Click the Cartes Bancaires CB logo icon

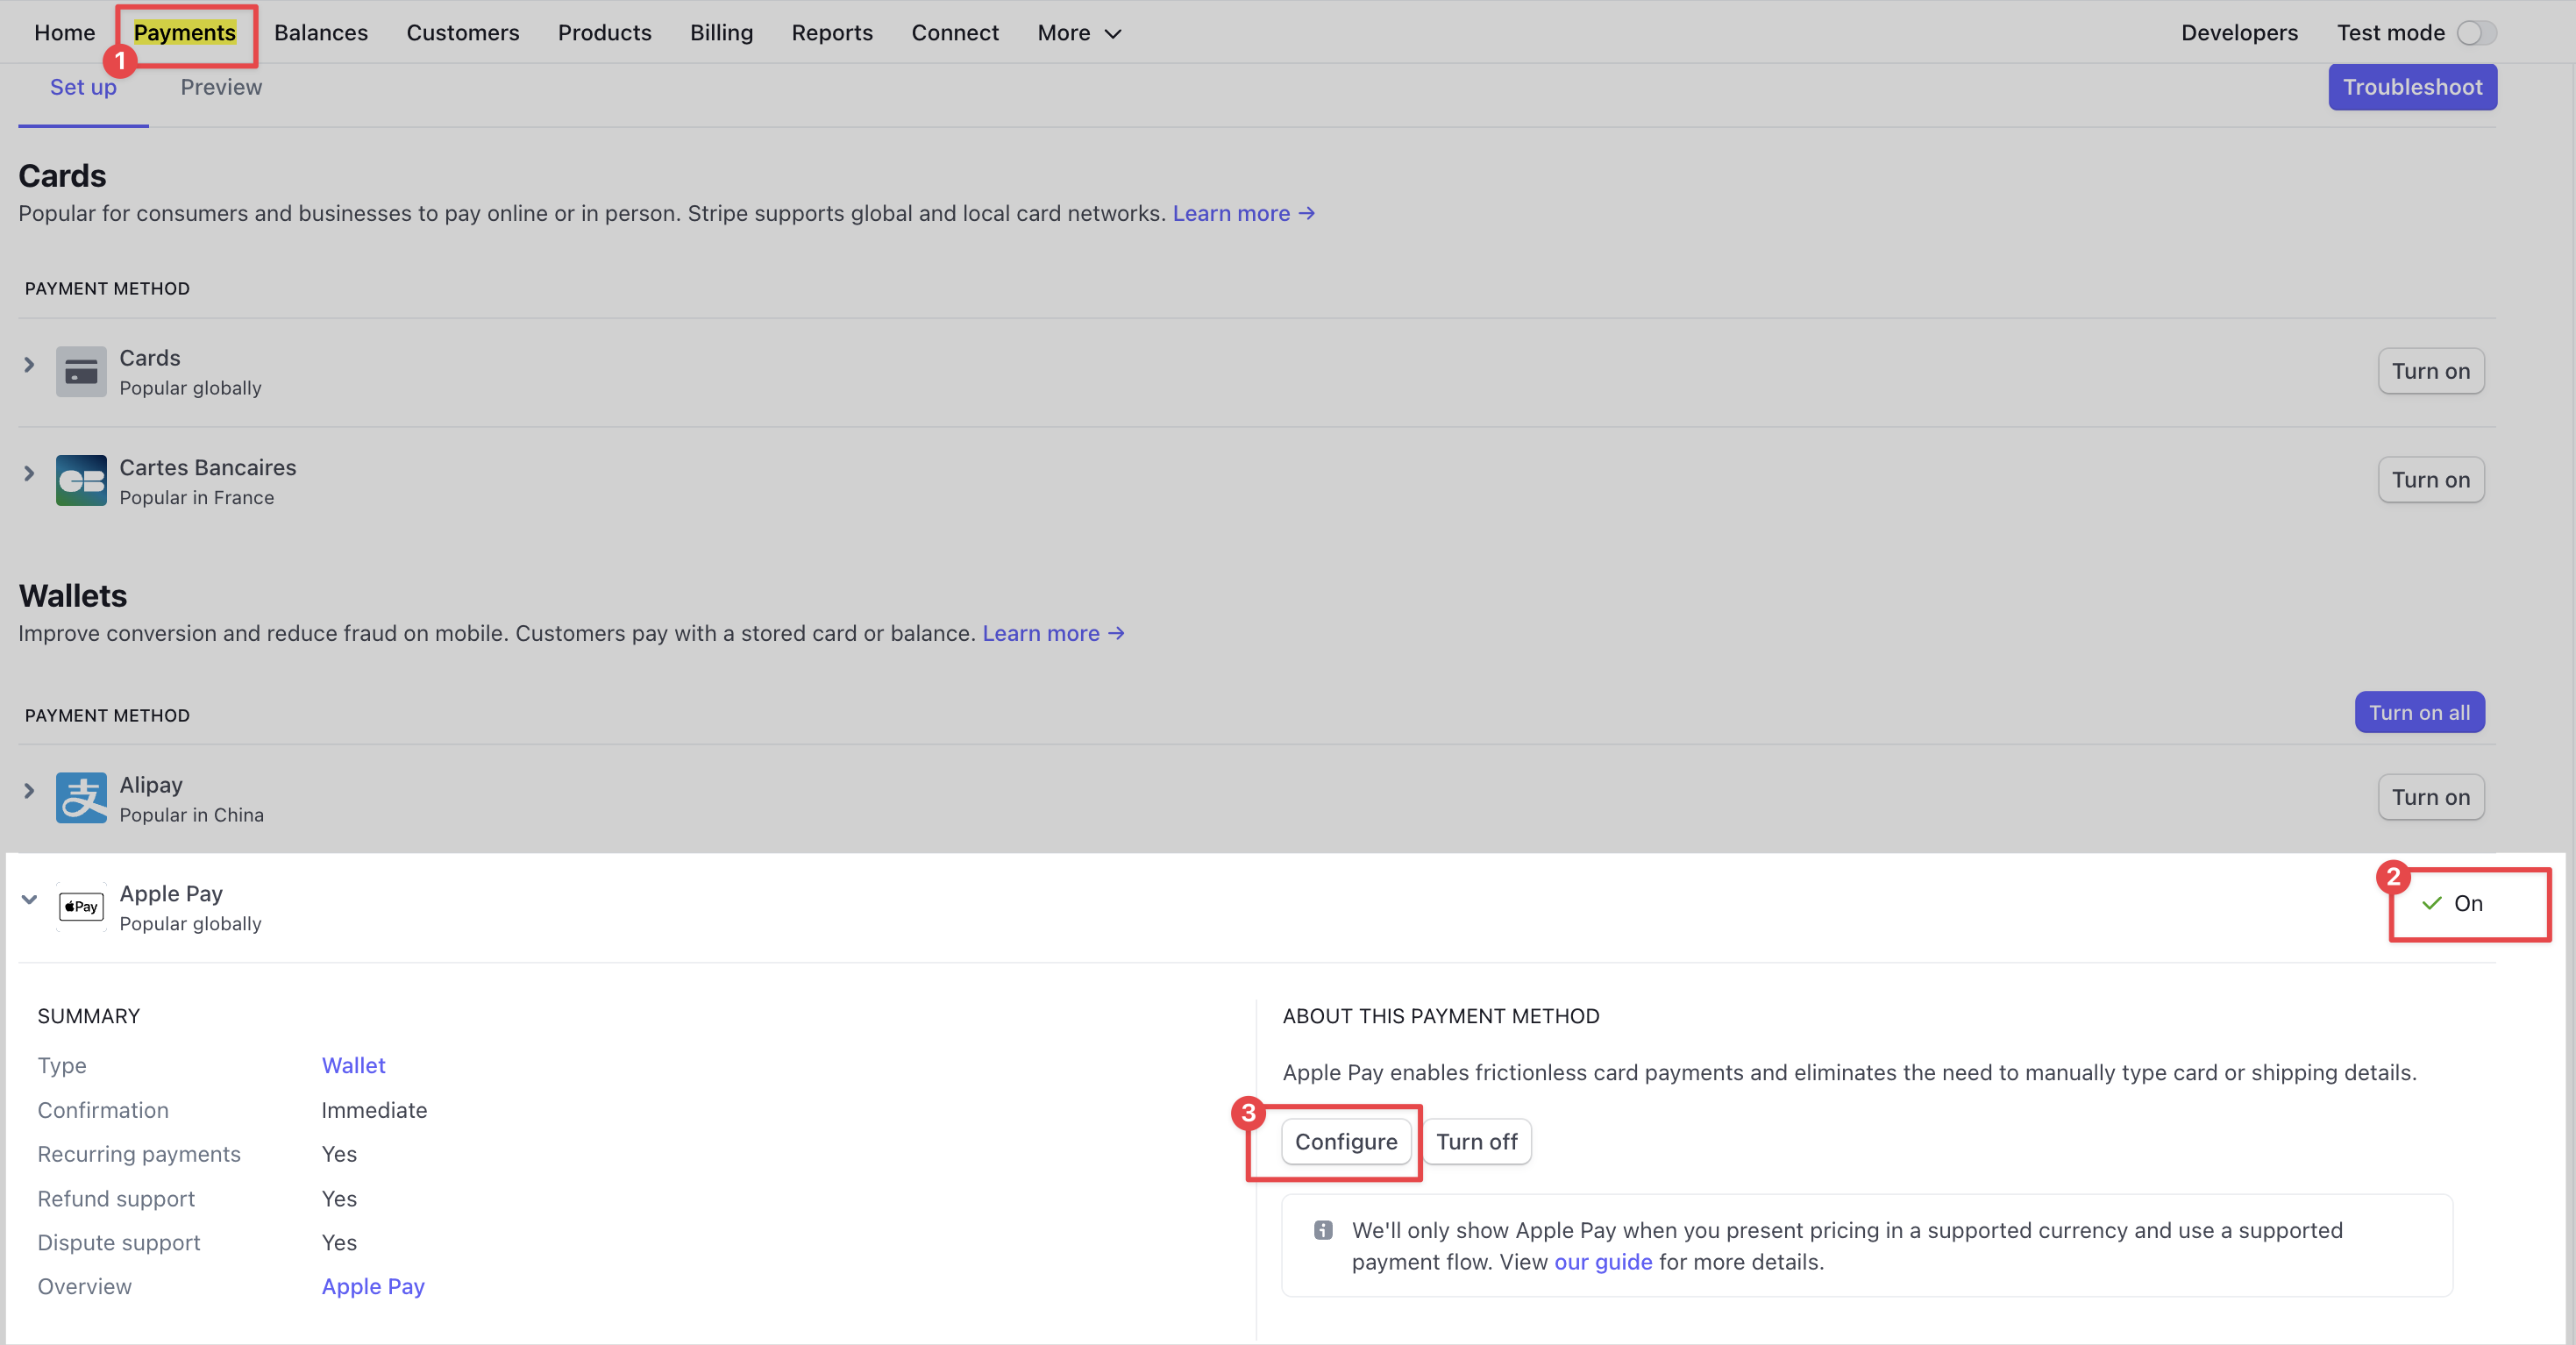point(81,481)
